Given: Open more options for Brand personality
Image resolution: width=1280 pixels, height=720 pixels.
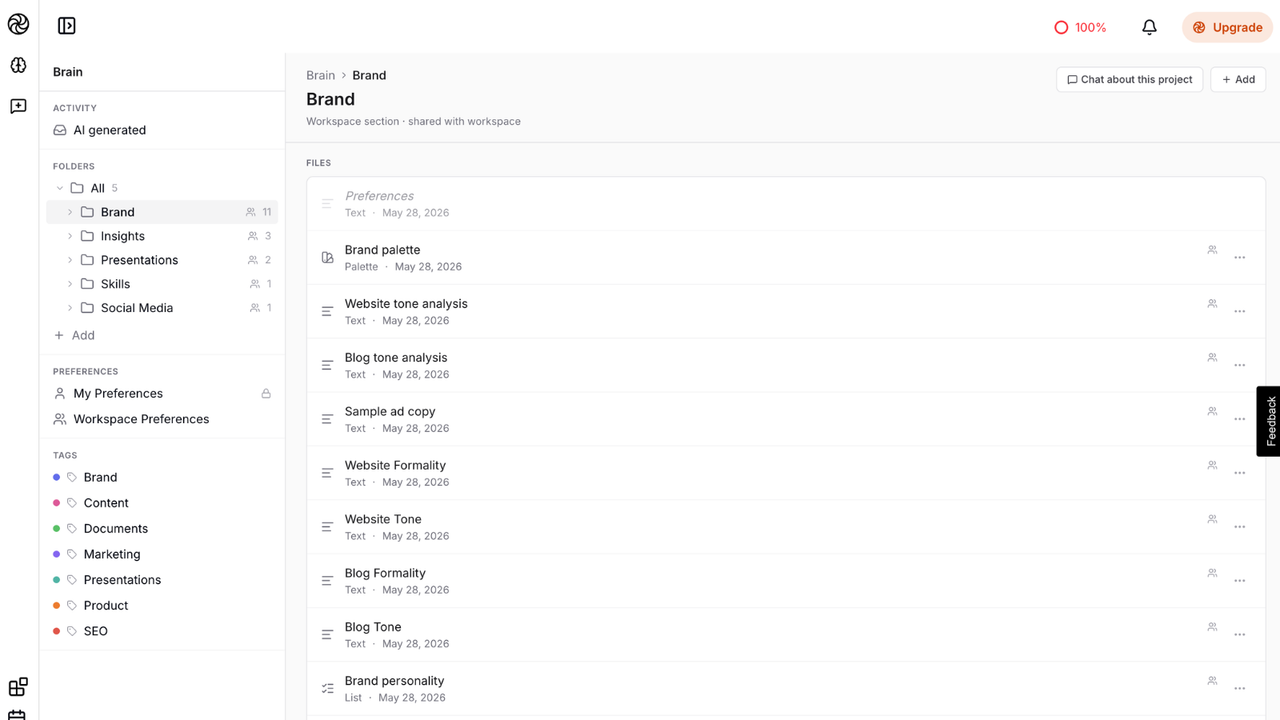Looking at the screenshot, I should [x=1240, y=689].
